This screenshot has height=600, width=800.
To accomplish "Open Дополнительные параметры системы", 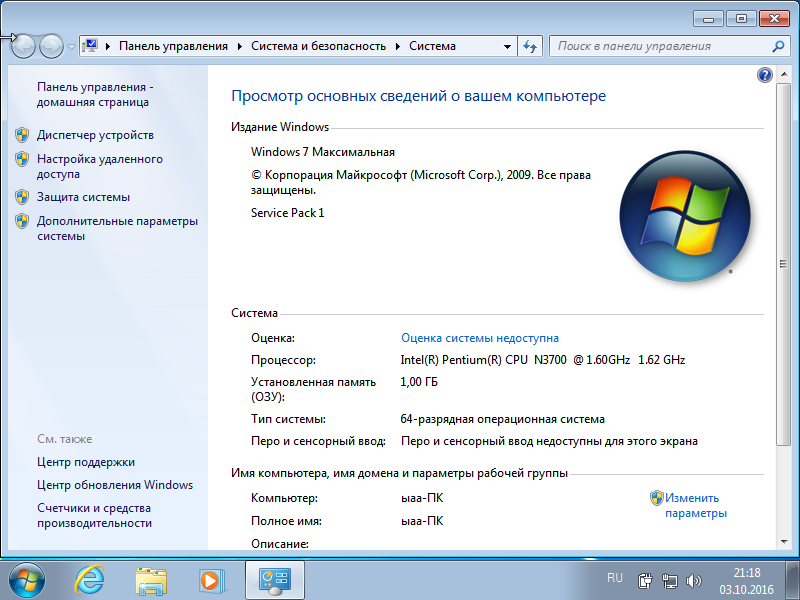I will click(117, 229).
